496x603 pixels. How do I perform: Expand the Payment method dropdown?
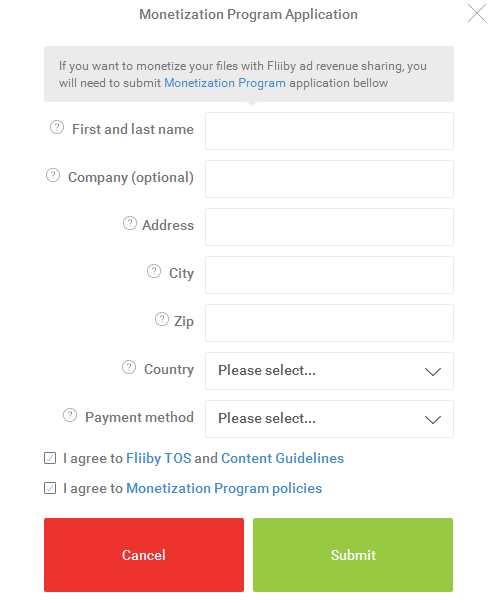pos(330,419)
